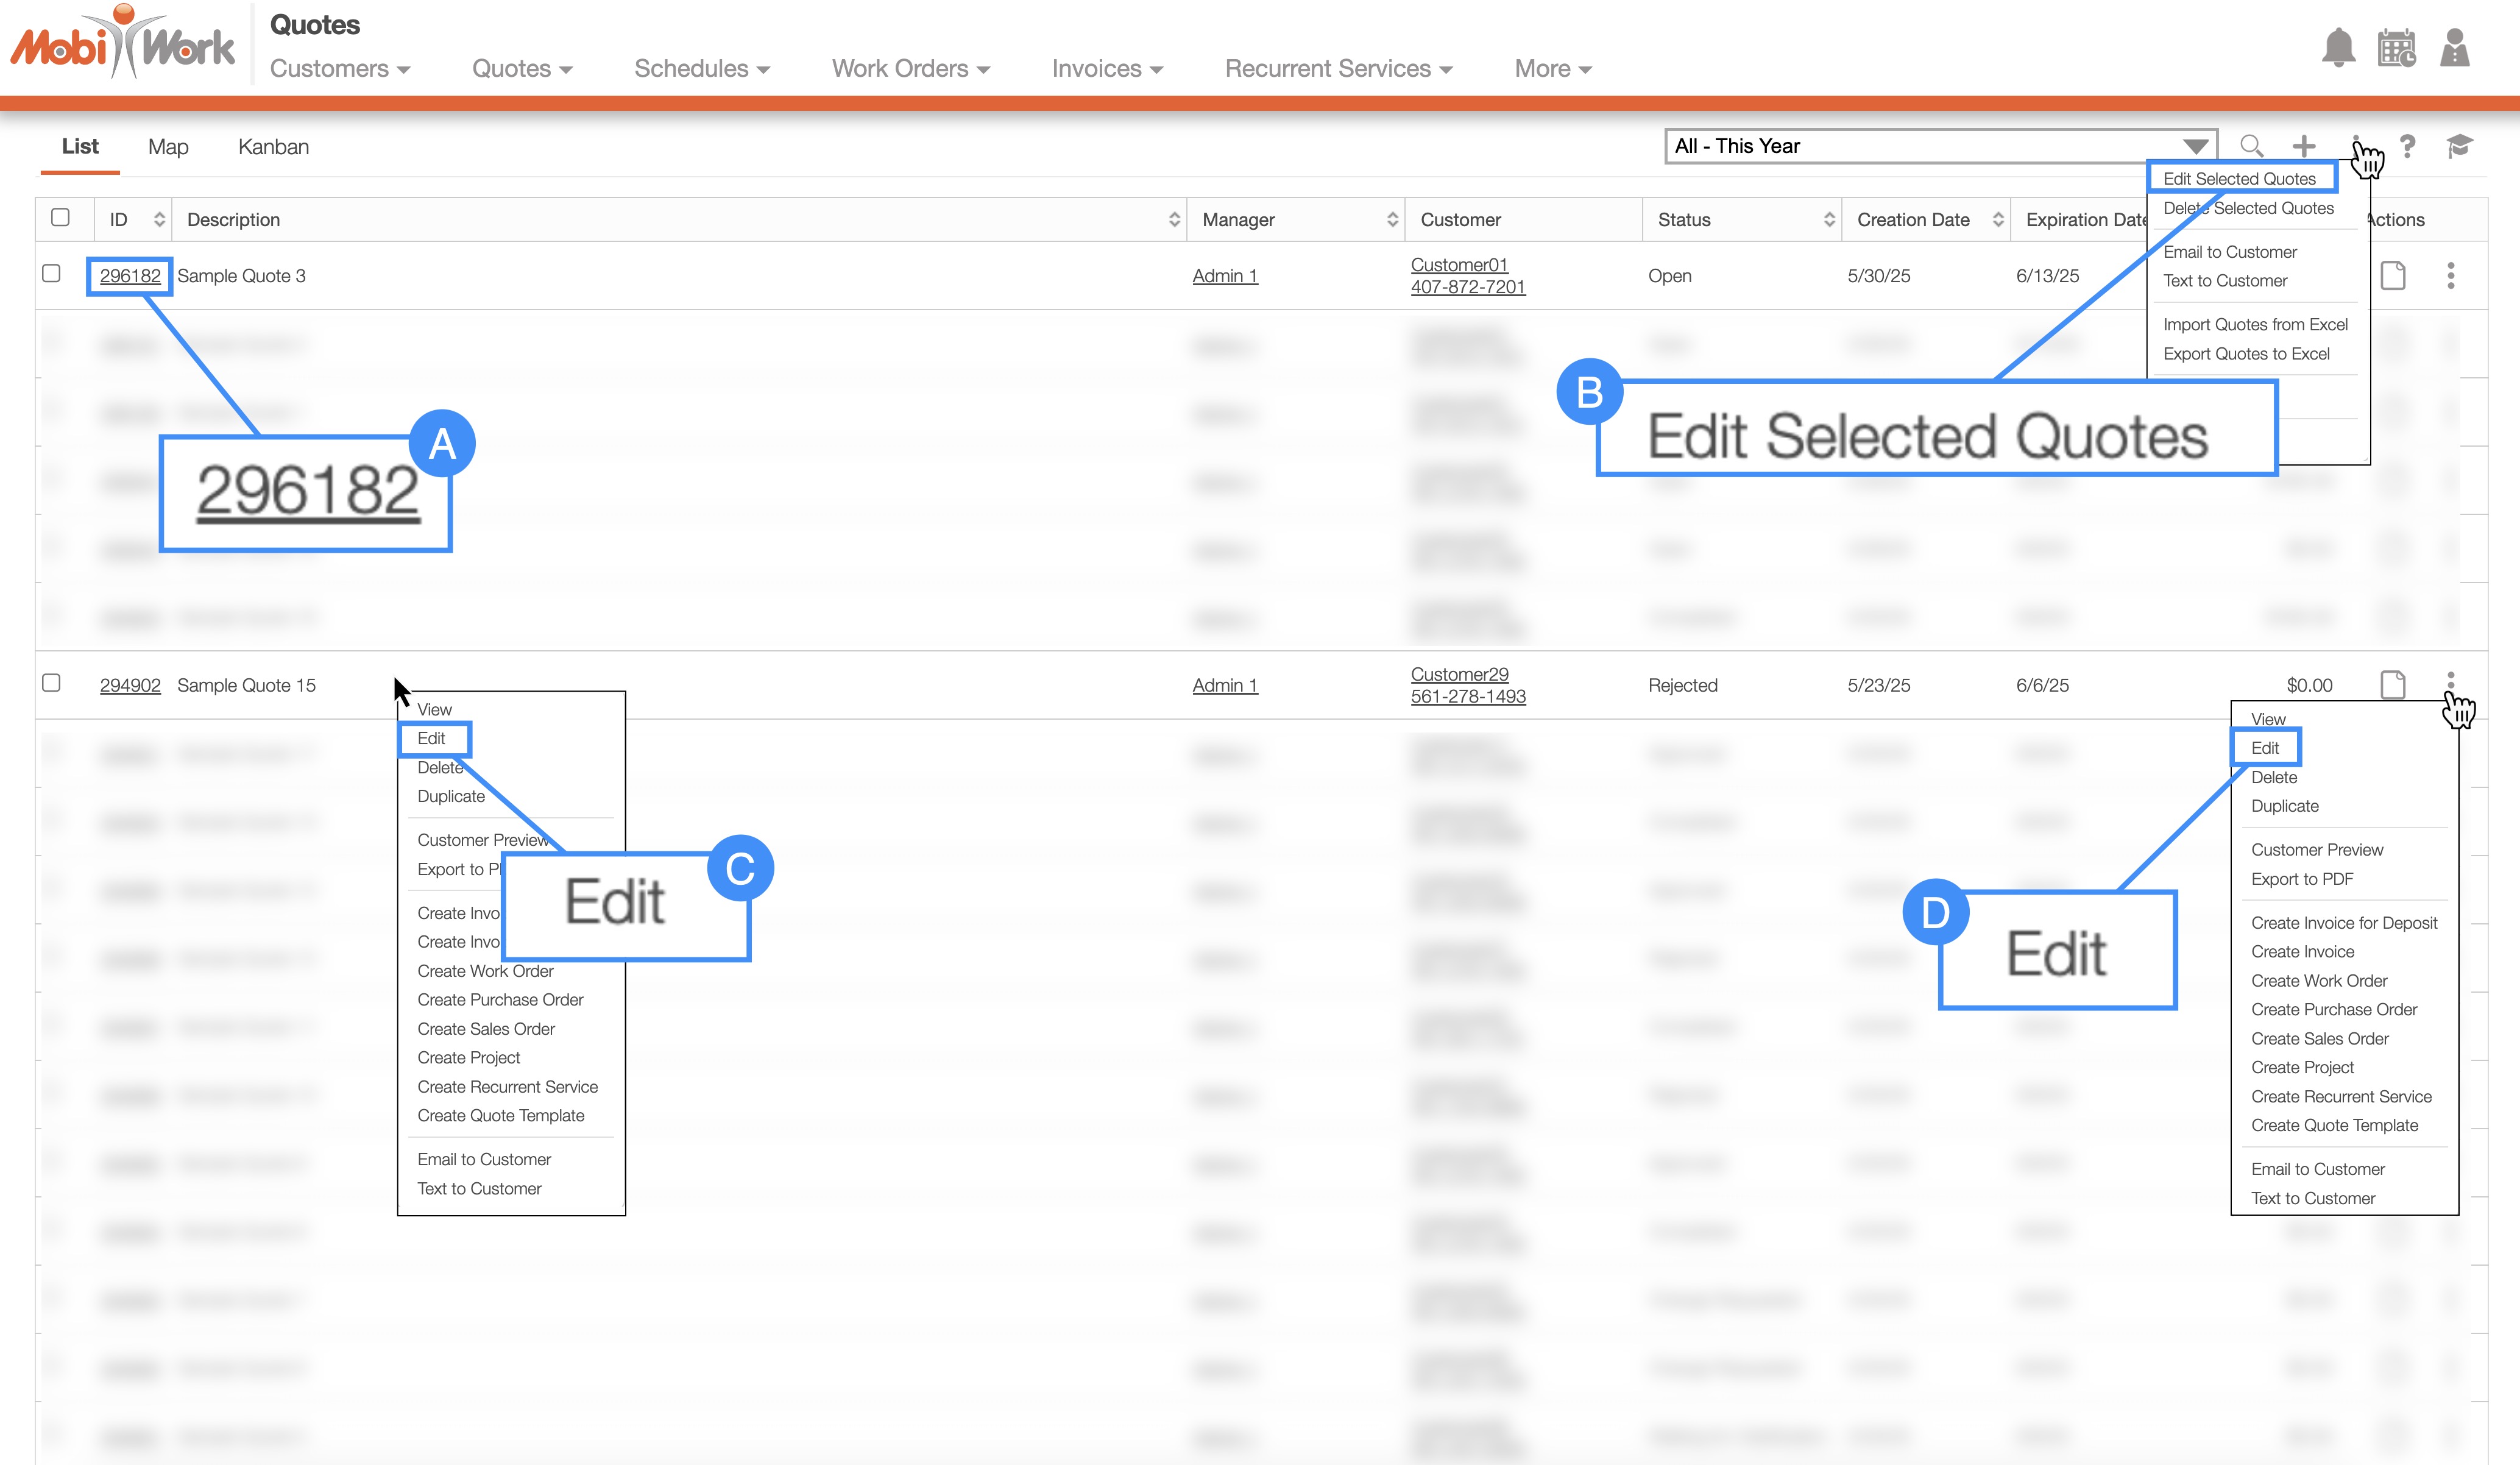
Task: Click the plus icon to add quote
Action: [x=2303, y=146]
